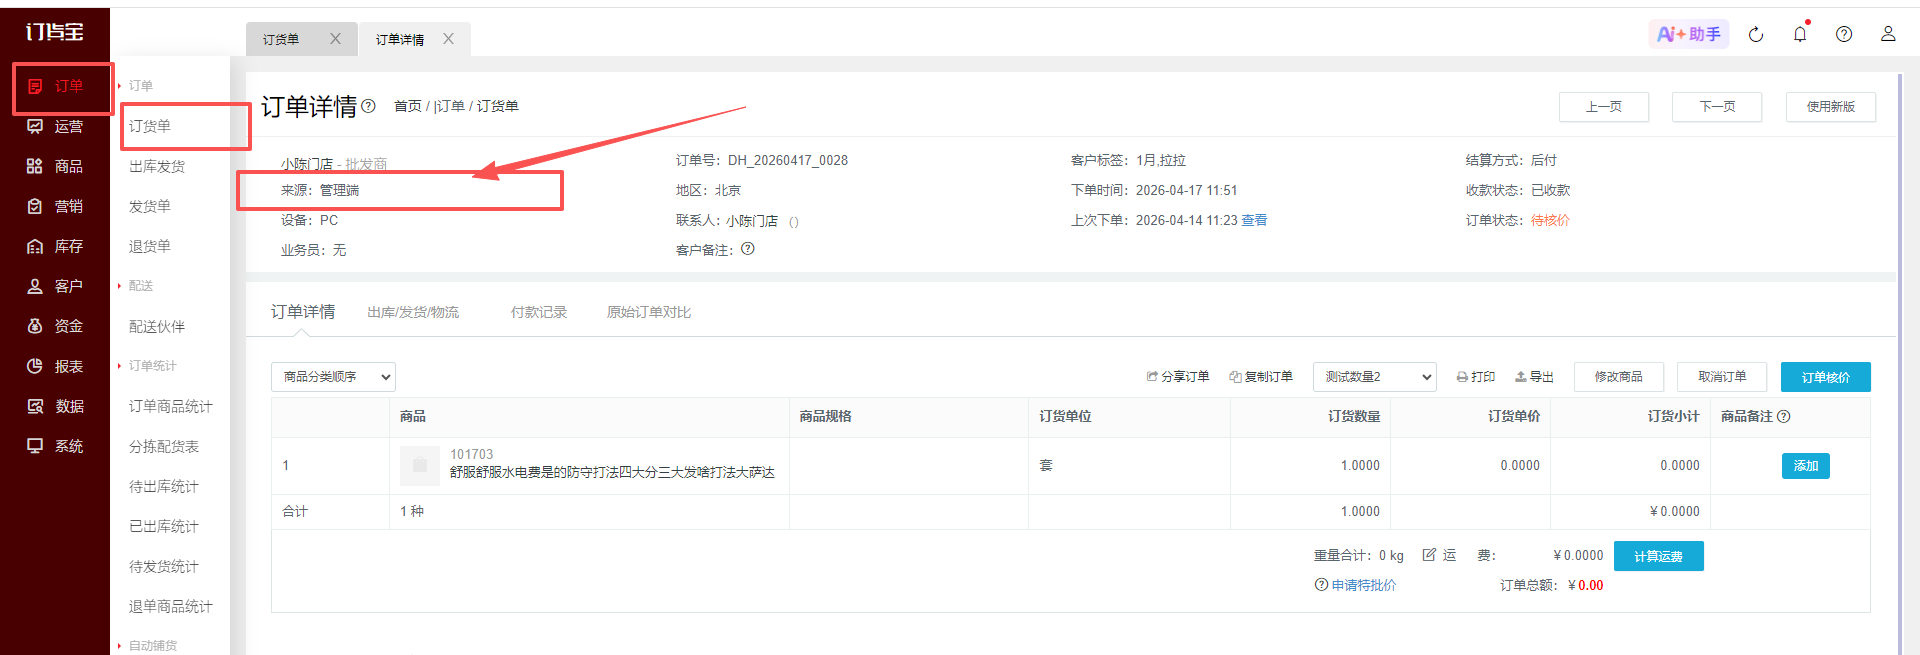Open the 订单 section in the sidebar
The image size is (1920, 655).
pos(55,87)
